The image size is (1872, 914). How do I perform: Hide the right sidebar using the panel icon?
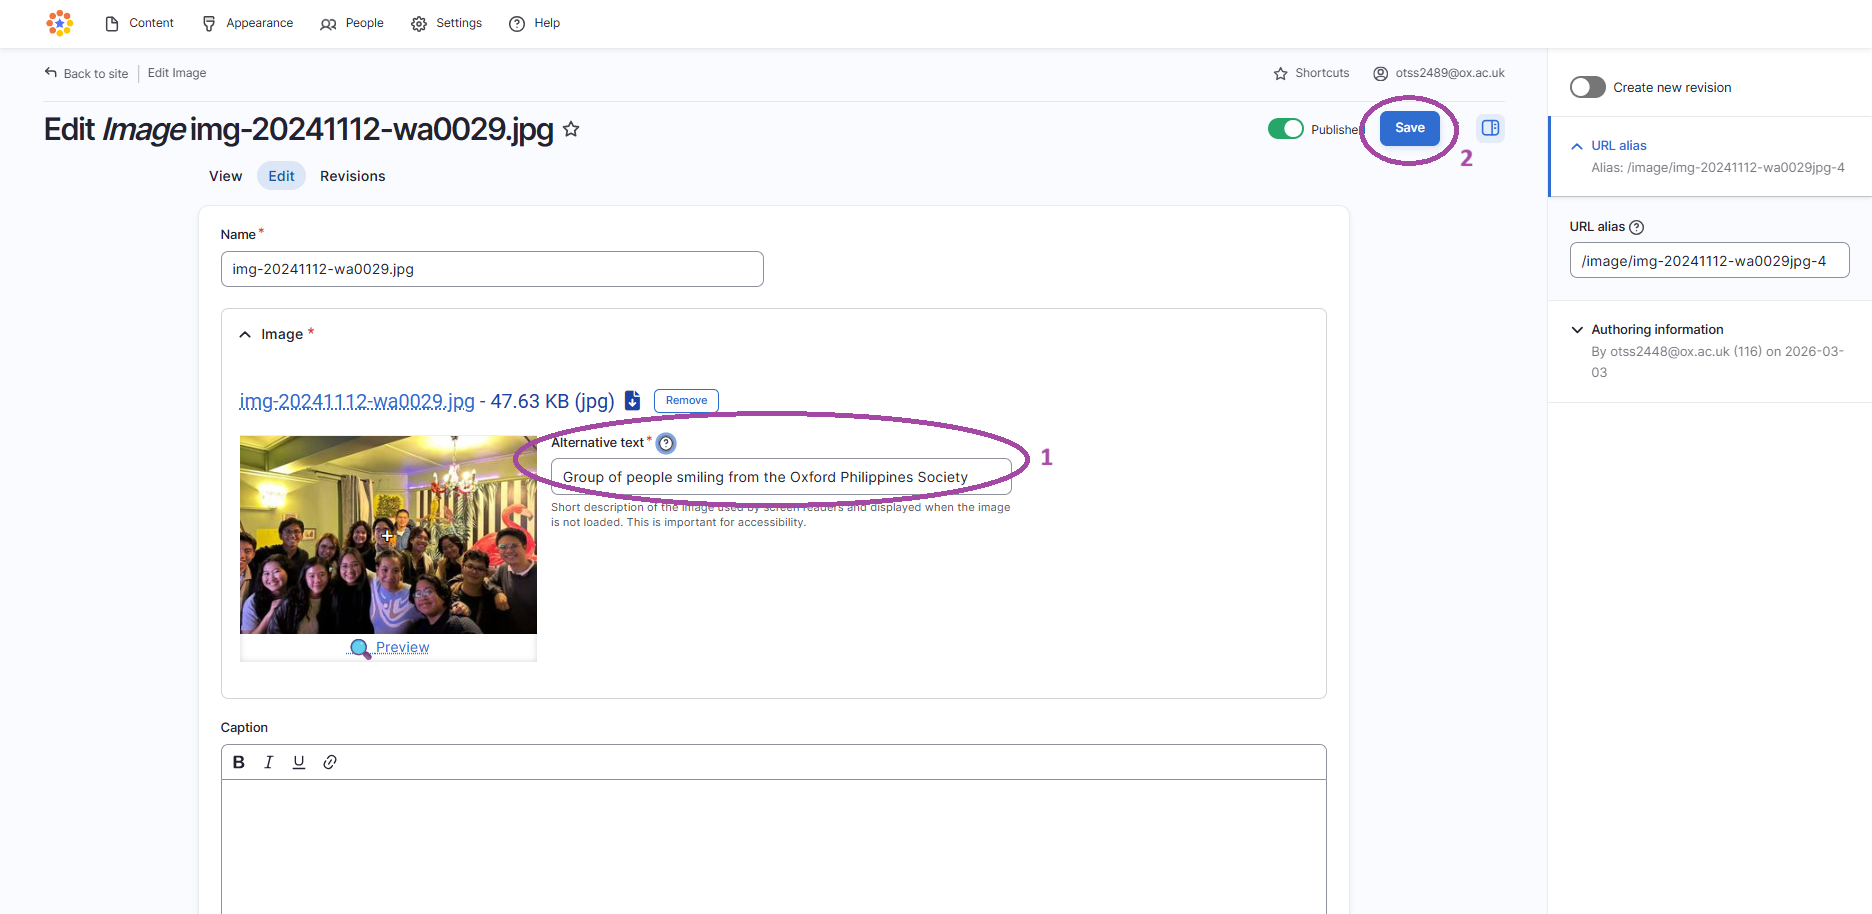1490,127
